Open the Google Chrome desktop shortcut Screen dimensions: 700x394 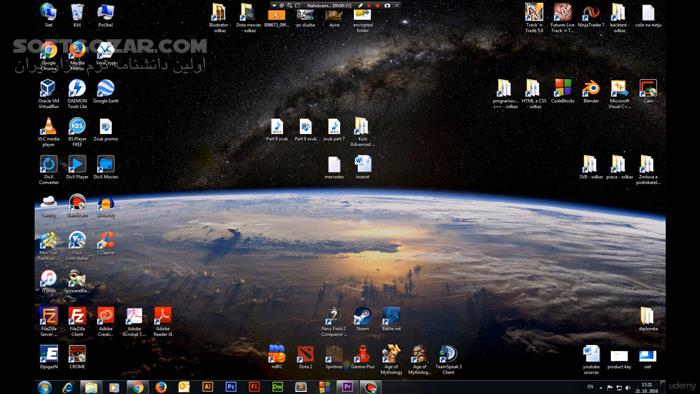49,55
